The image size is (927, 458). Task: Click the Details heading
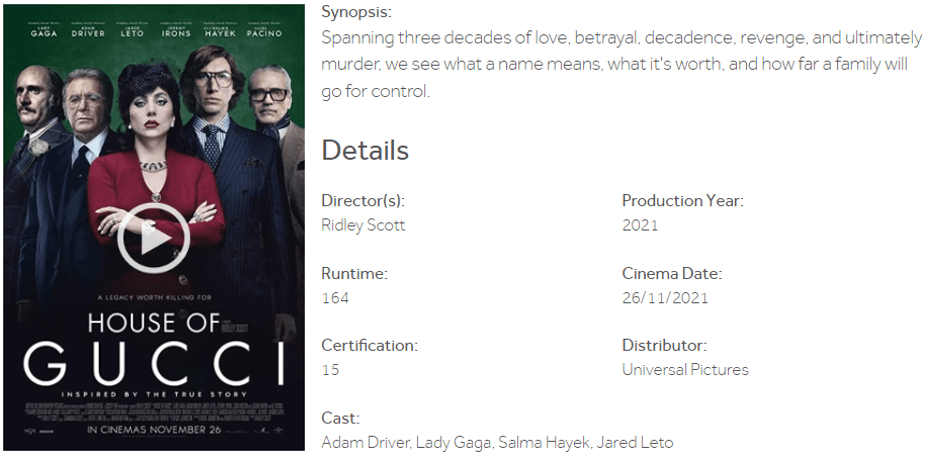(365, 151)
